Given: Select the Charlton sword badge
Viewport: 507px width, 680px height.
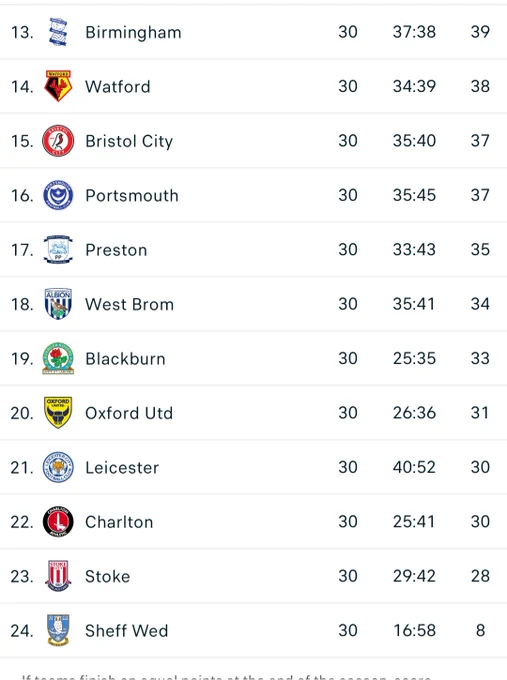Looking at the screenshot, I should tap(58, 521).
